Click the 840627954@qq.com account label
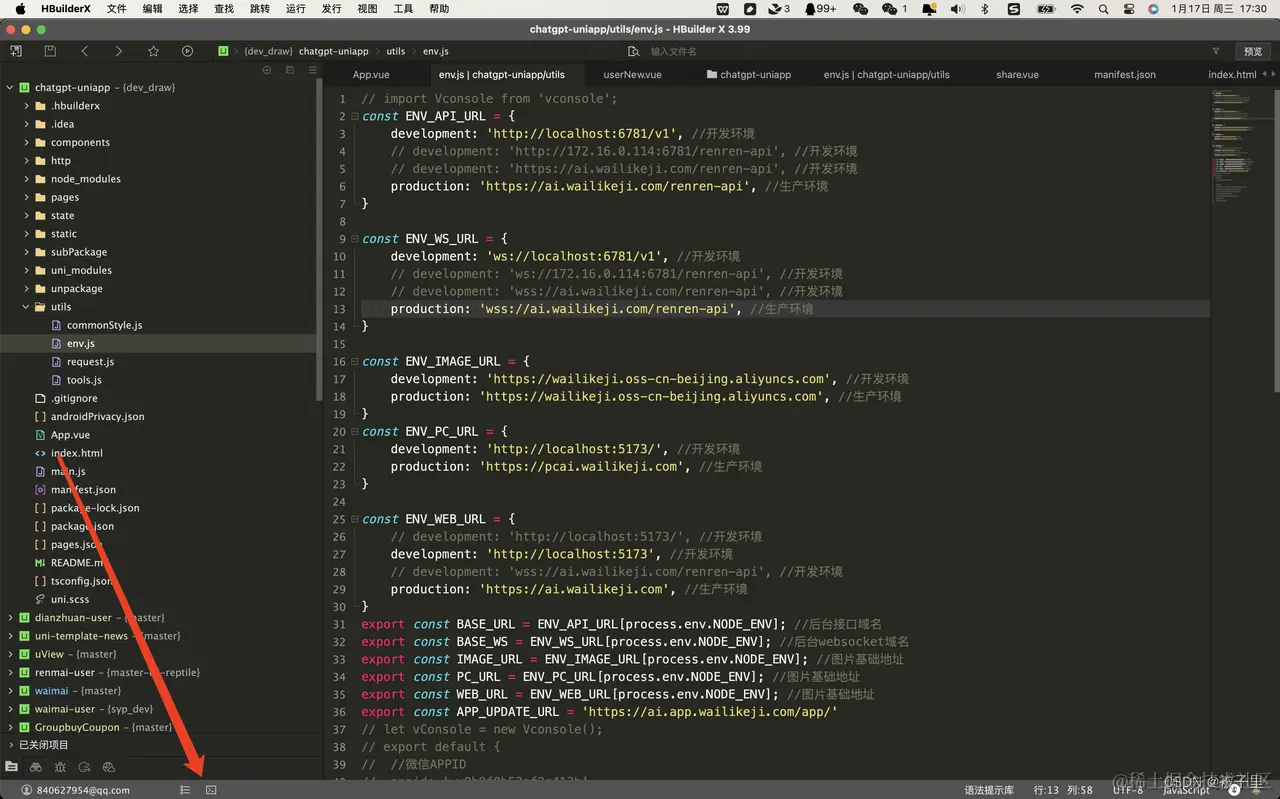 coord(83,790)
